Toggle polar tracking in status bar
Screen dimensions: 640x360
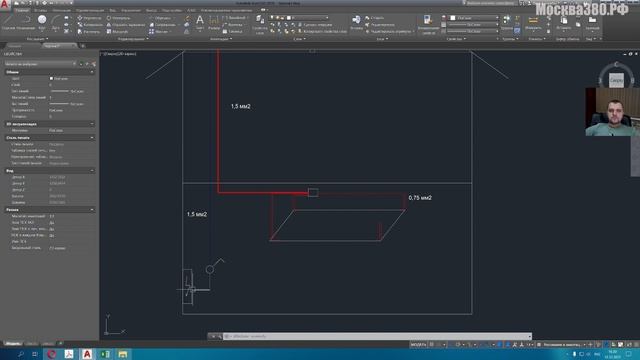[x=458, y=344]
